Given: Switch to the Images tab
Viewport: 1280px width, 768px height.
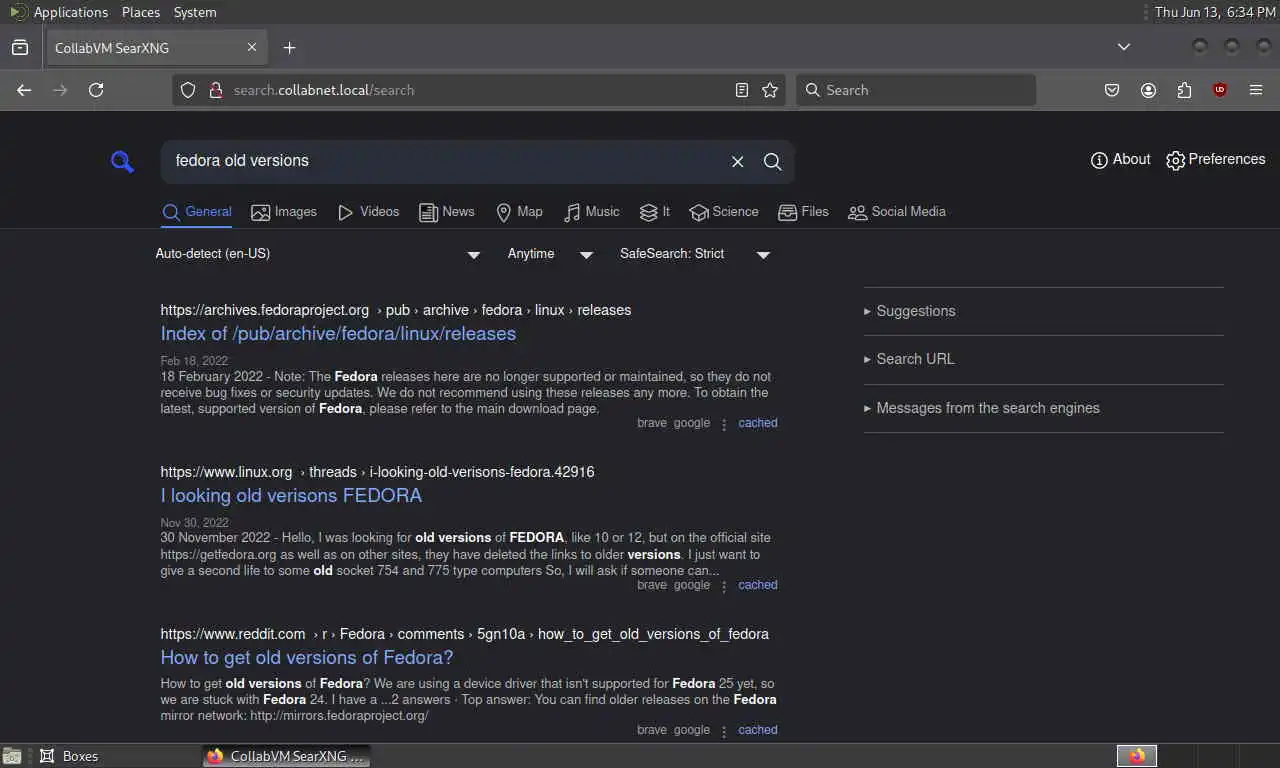Looking at the screenshot, I should coord(284,212).
